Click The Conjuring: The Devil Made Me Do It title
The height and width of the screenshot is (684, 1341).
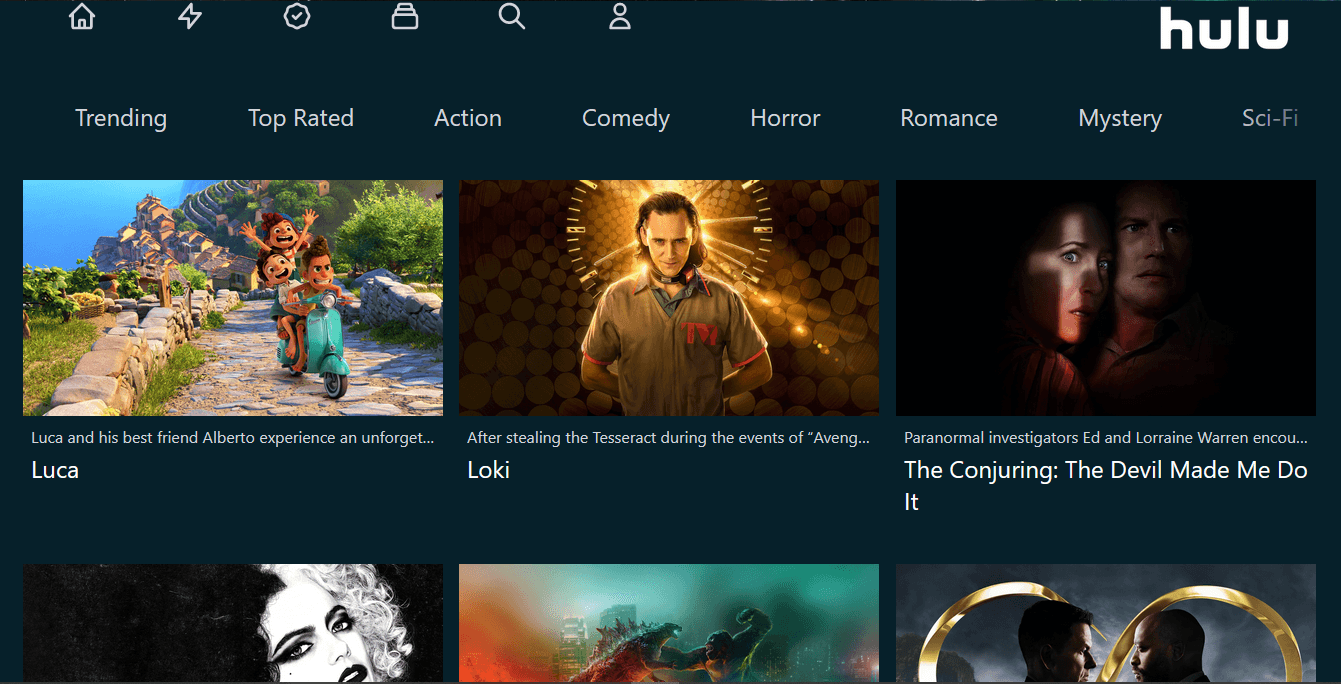(x=1106, y=486)
